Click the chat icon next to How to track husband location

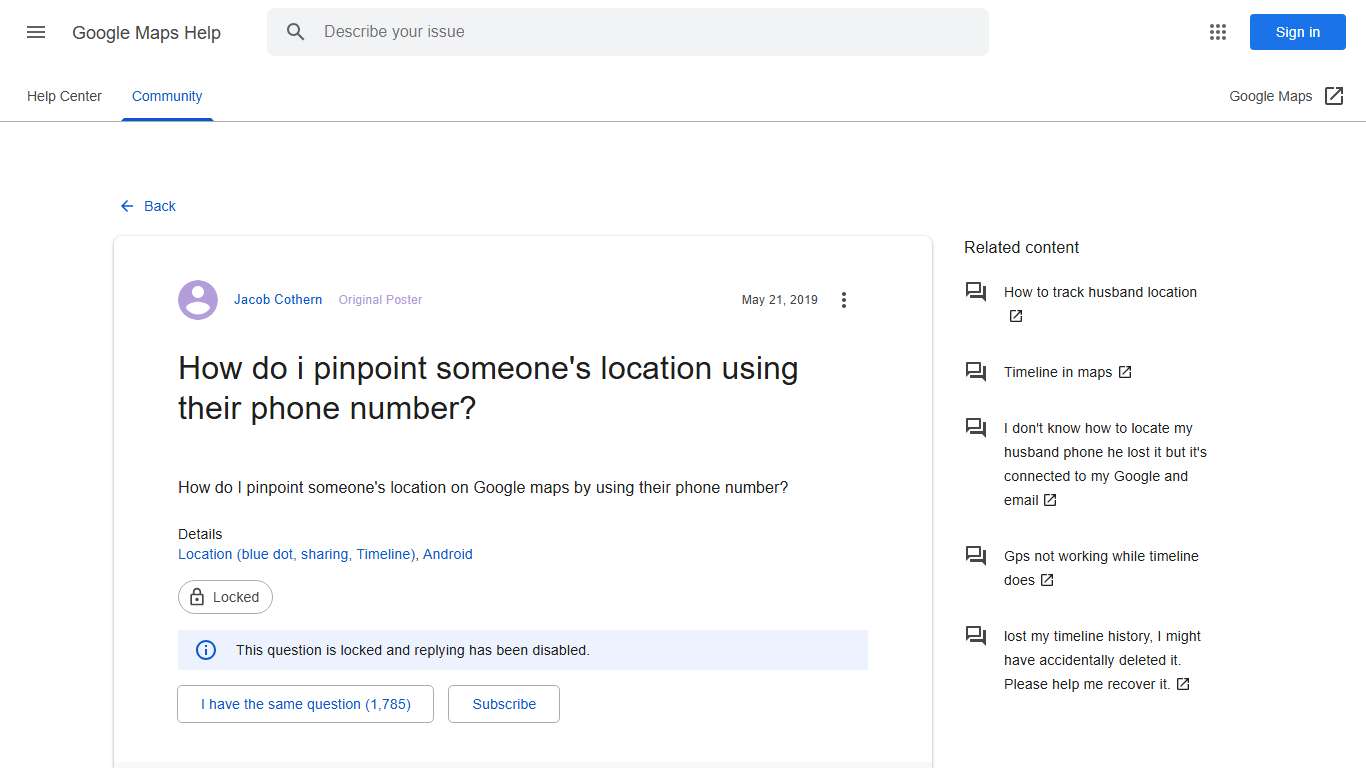pyautogui.click(x=976, y=291)
